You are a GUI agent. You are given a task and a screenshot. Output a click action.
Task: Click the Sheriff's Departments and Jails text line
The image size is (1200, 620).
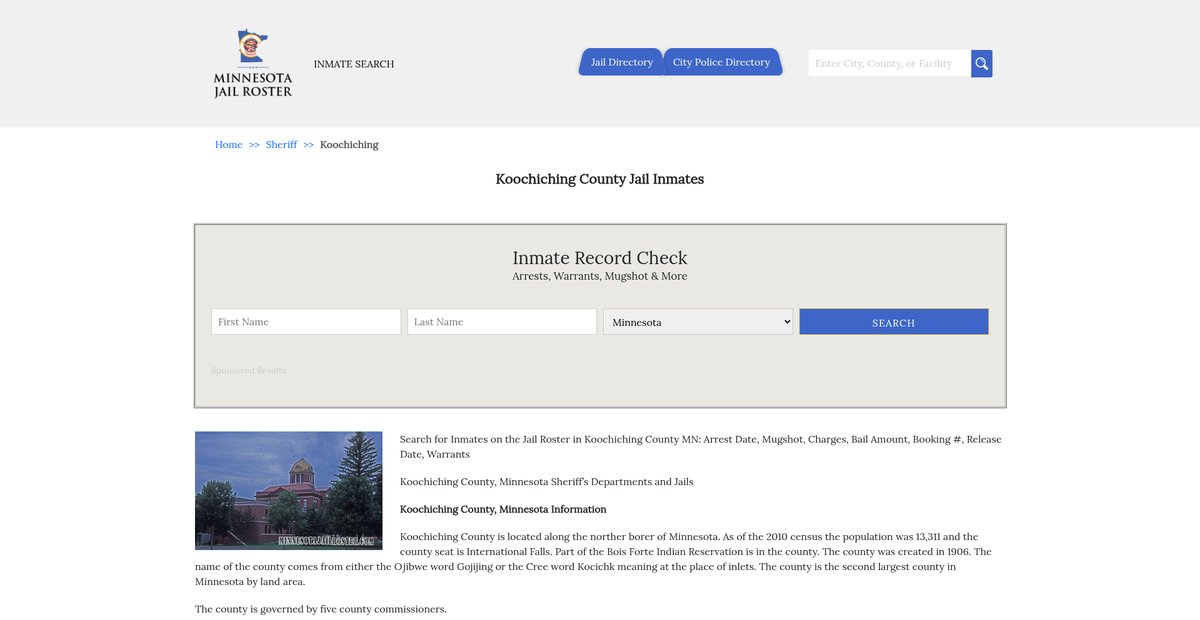coord(546,482)
